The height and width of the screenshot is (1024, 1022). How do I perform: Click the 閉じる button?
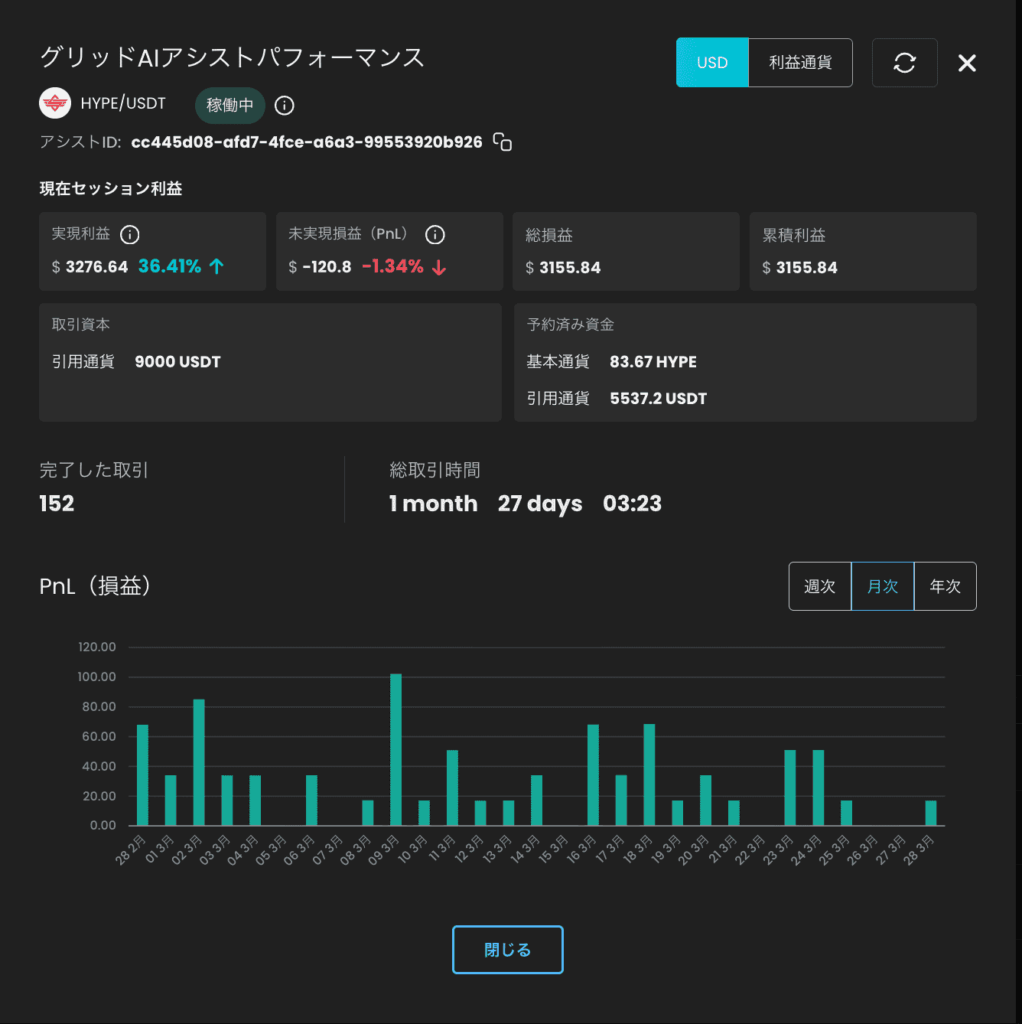[x=507, y=950]
